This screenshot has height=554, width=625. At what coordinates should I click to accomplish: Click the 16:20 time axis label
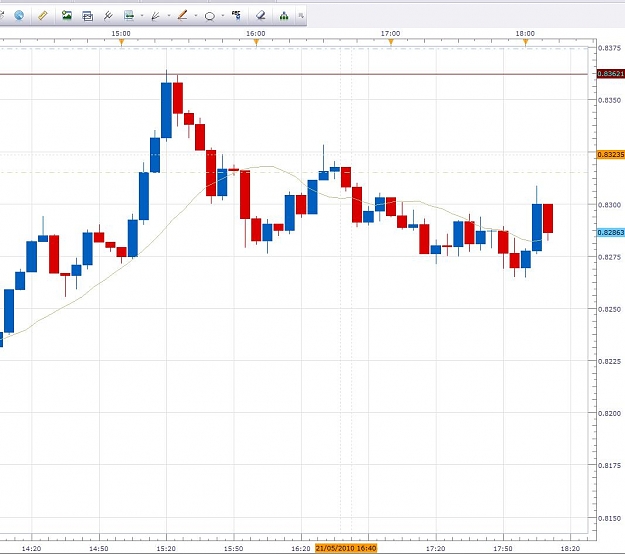coord(301,549)
